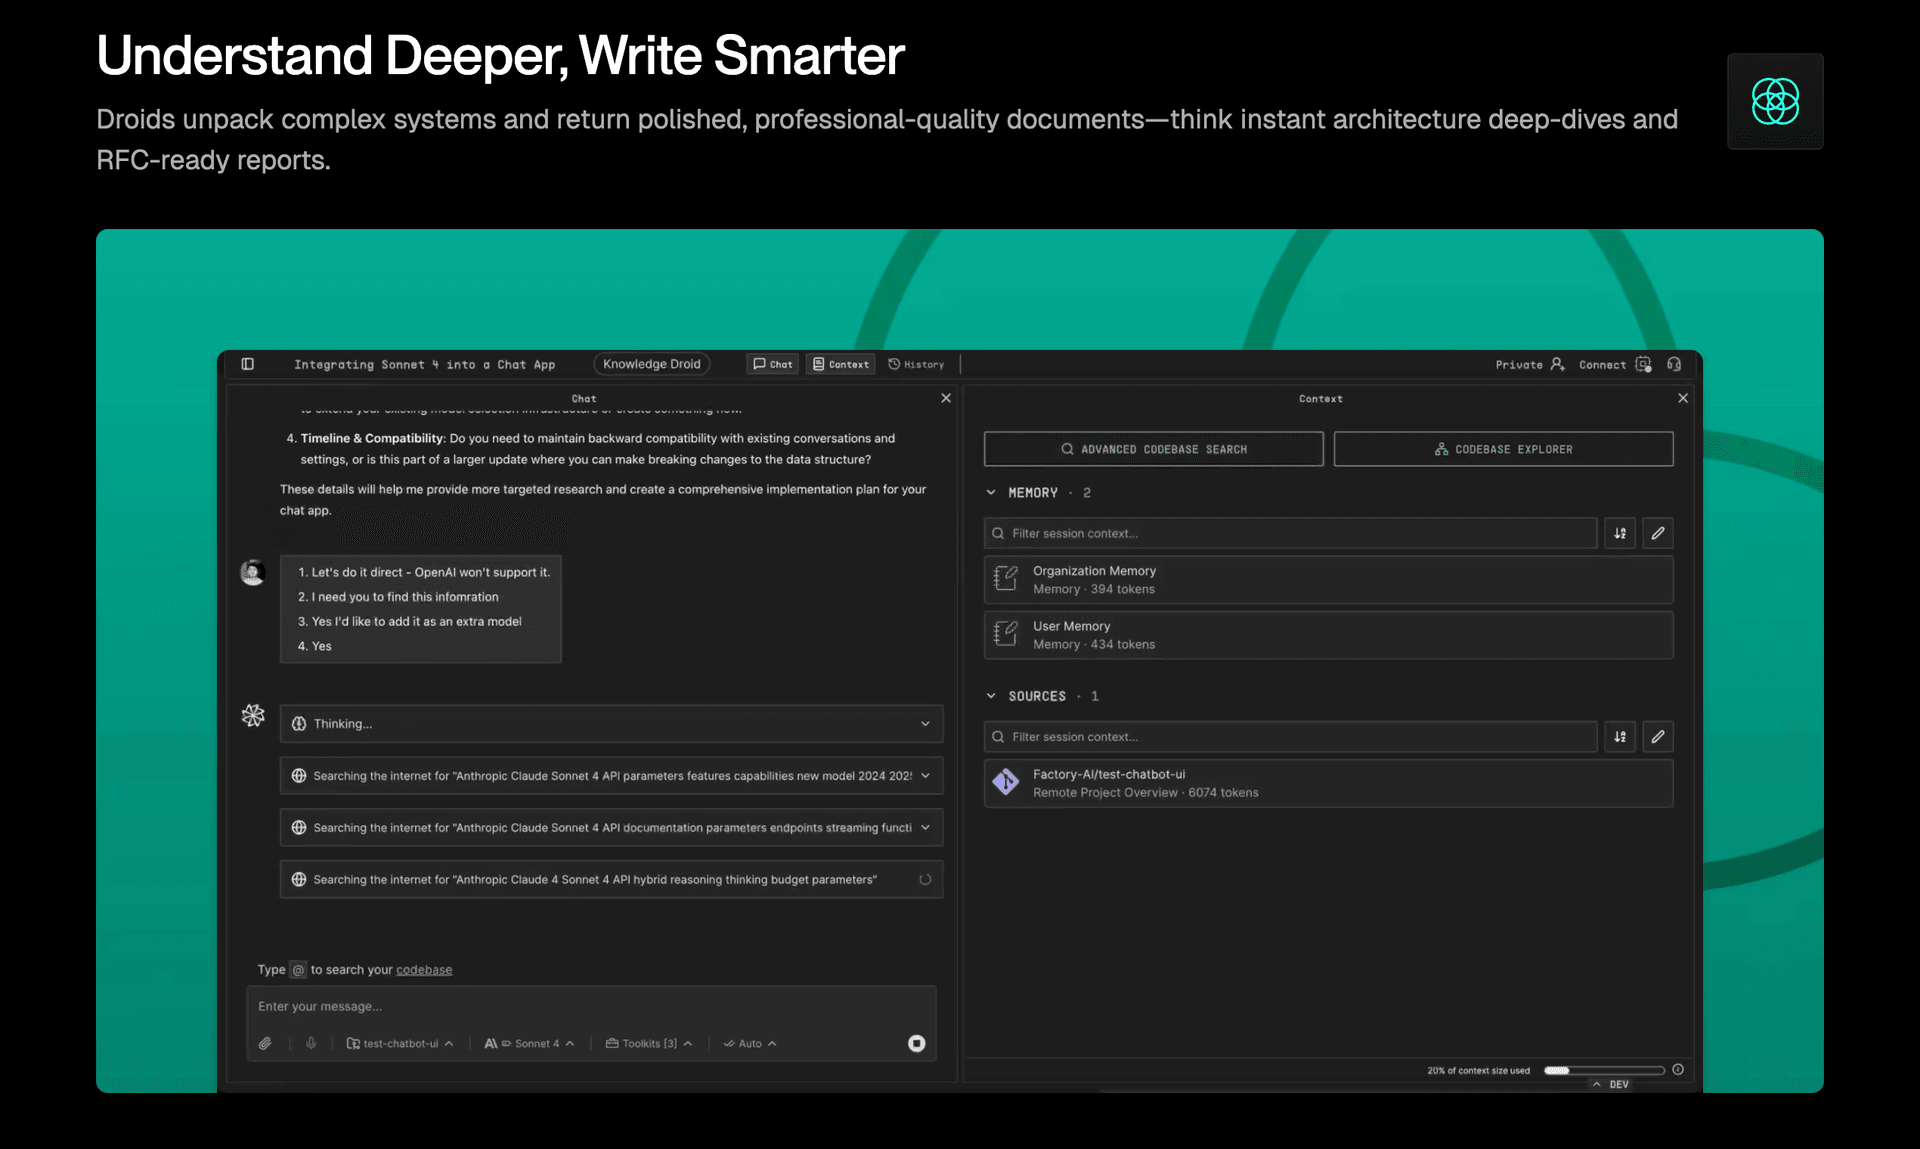Click the codebase link
This screenshot has width=1920, height=1149.
coord(424,970)
